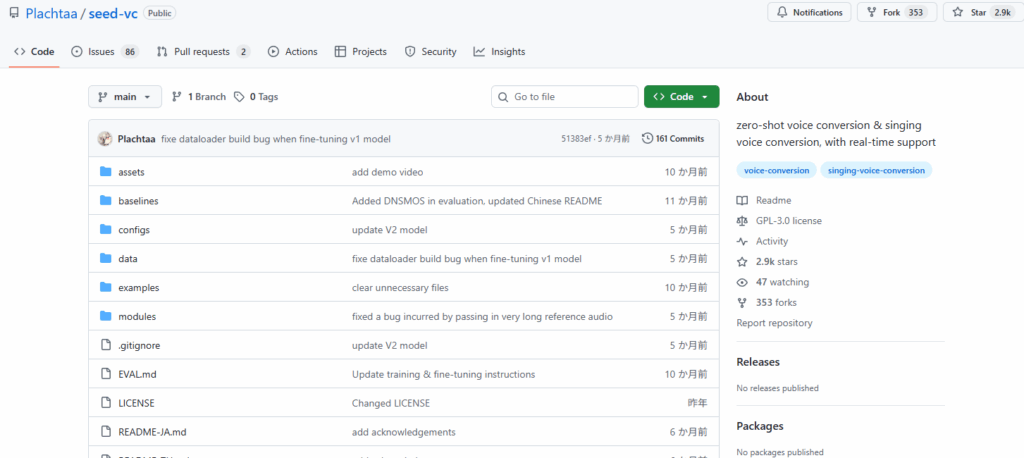The image size is (1024, 458).
Task: Open the assets folder
Action: click(x=131, y=172)
